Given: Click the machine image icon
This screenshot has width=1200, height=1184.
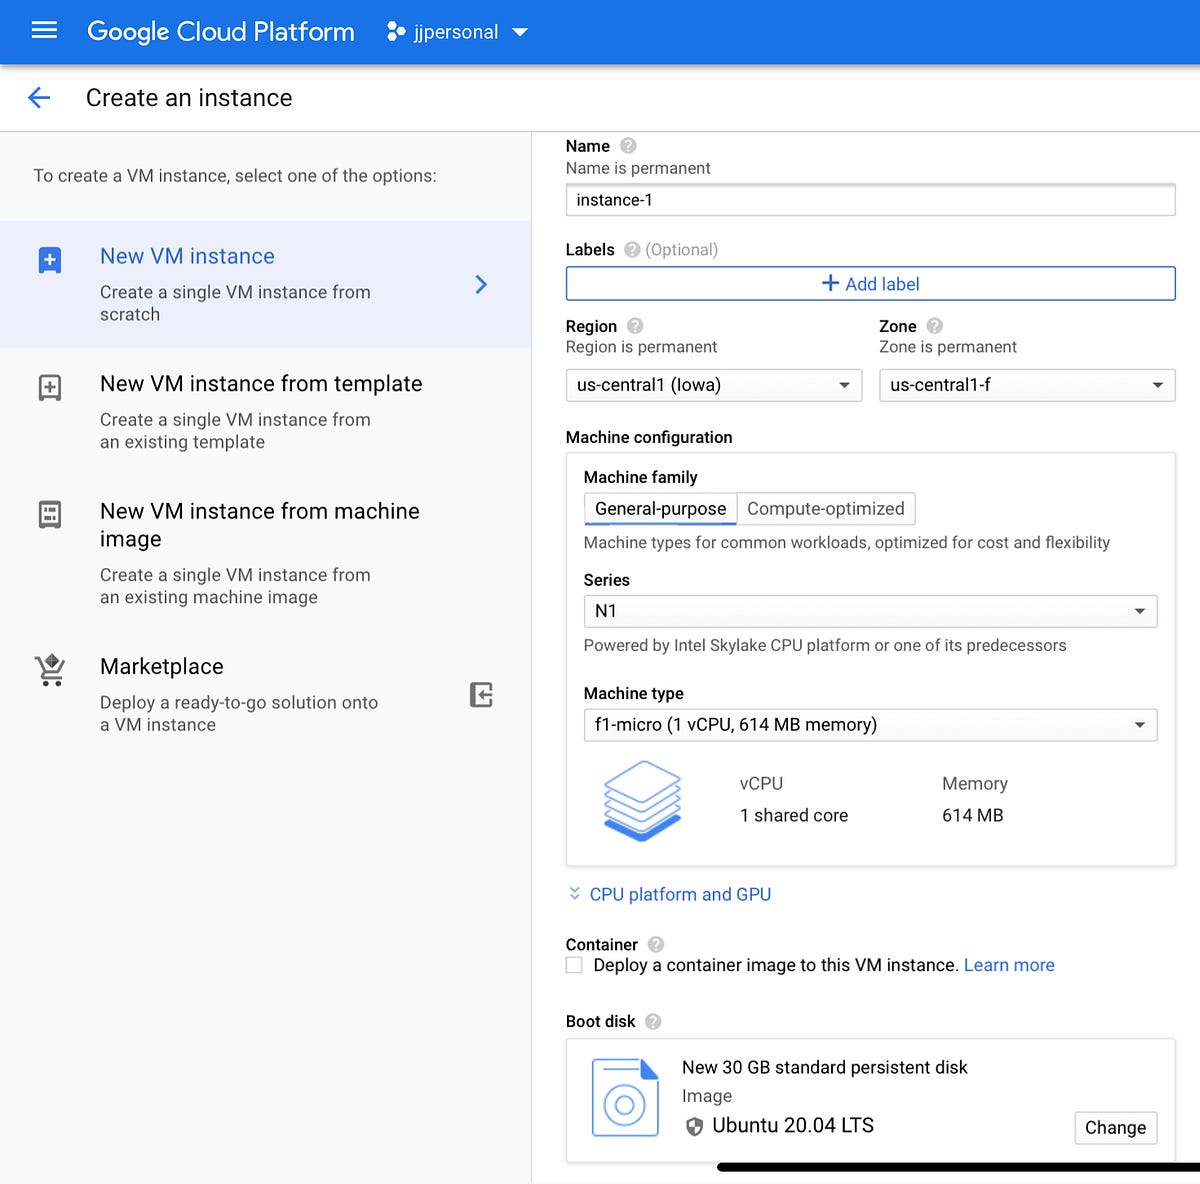Looking at the screenshot, I should pyautogui.click(x=50, y=515).
